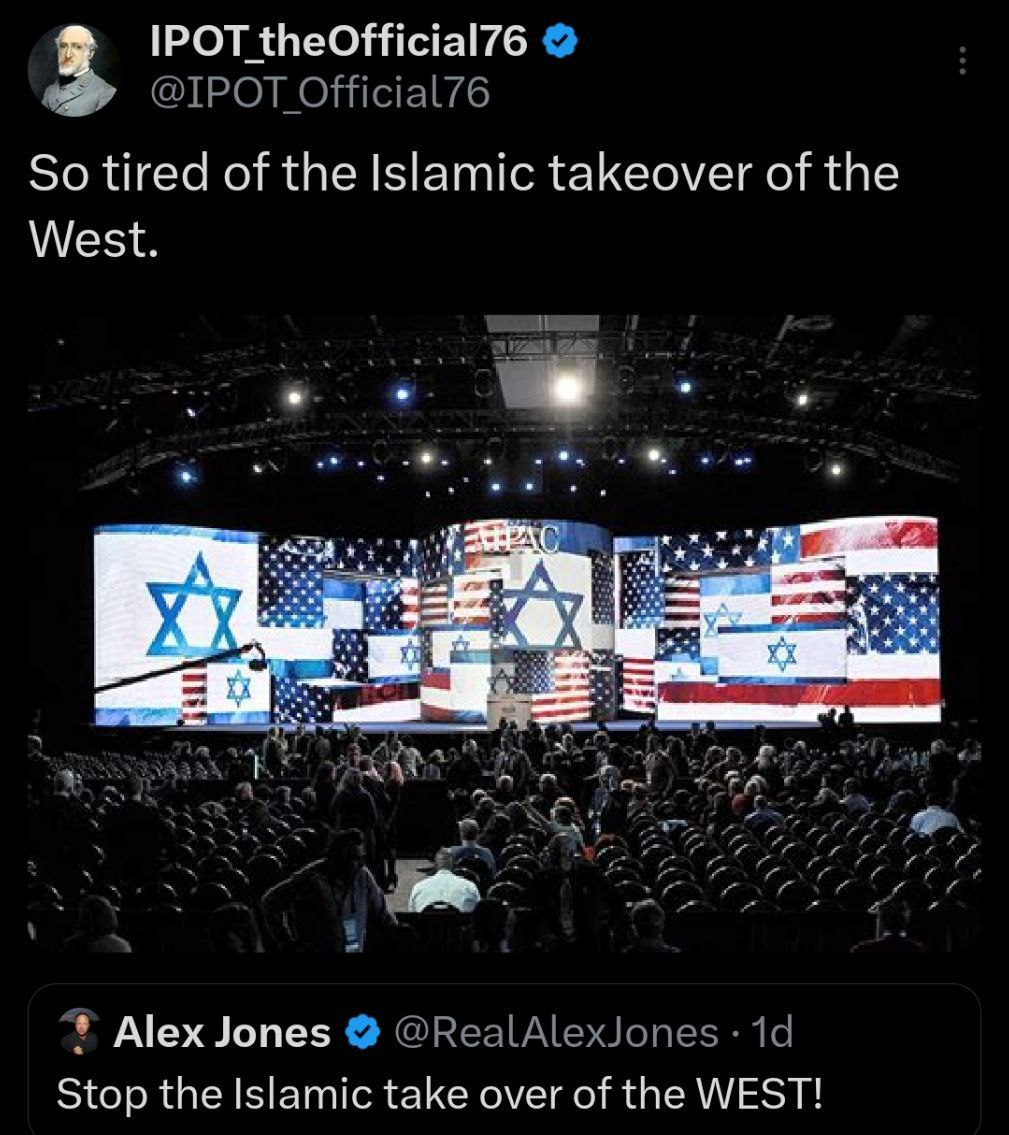This screenshot has height=1135, width=1009.
Task: Click the brightest ceiling spotlight in the photo
Action: 567,386
